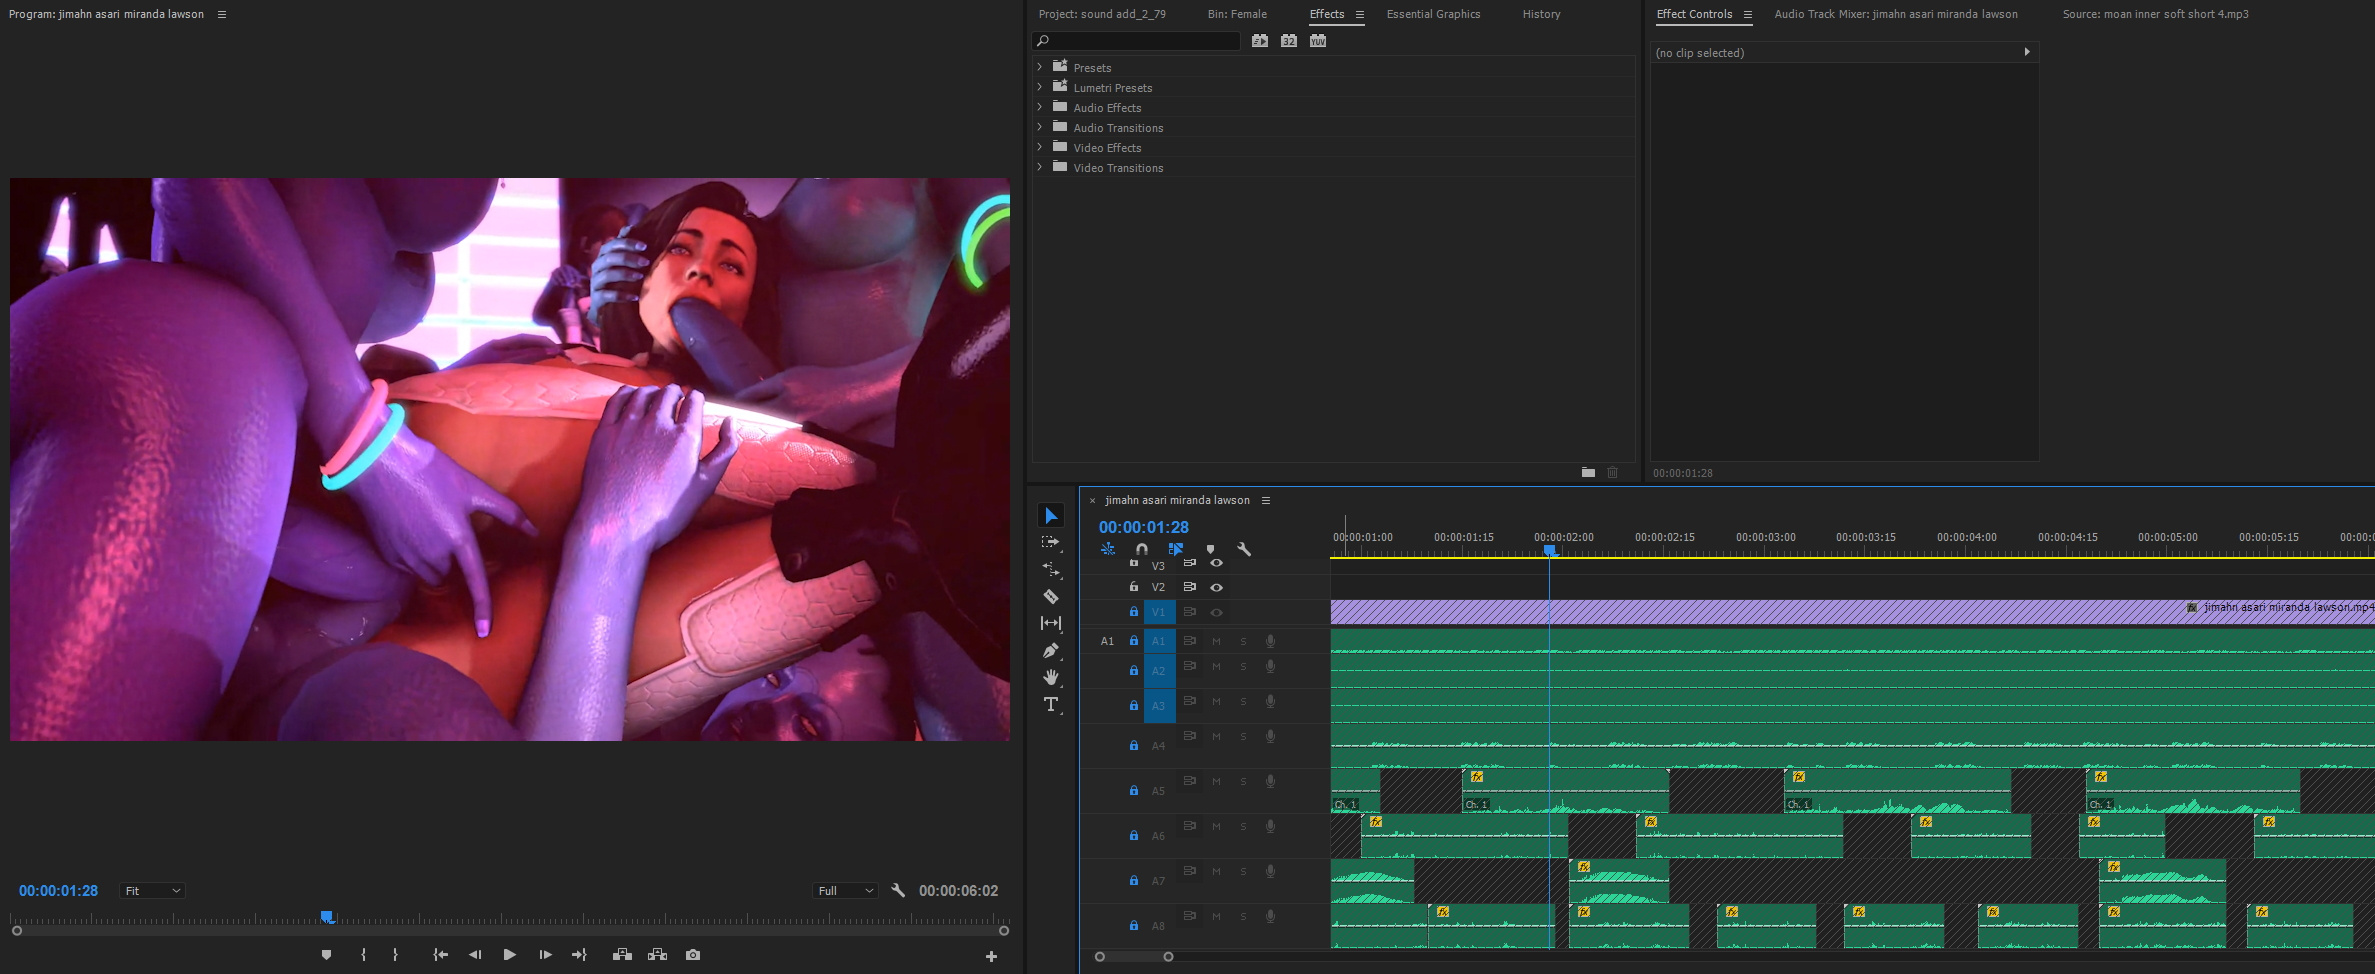Click the Go to Out button
Image resolution: width=2375 pixels, height=974 pixels.
point(579,955)
